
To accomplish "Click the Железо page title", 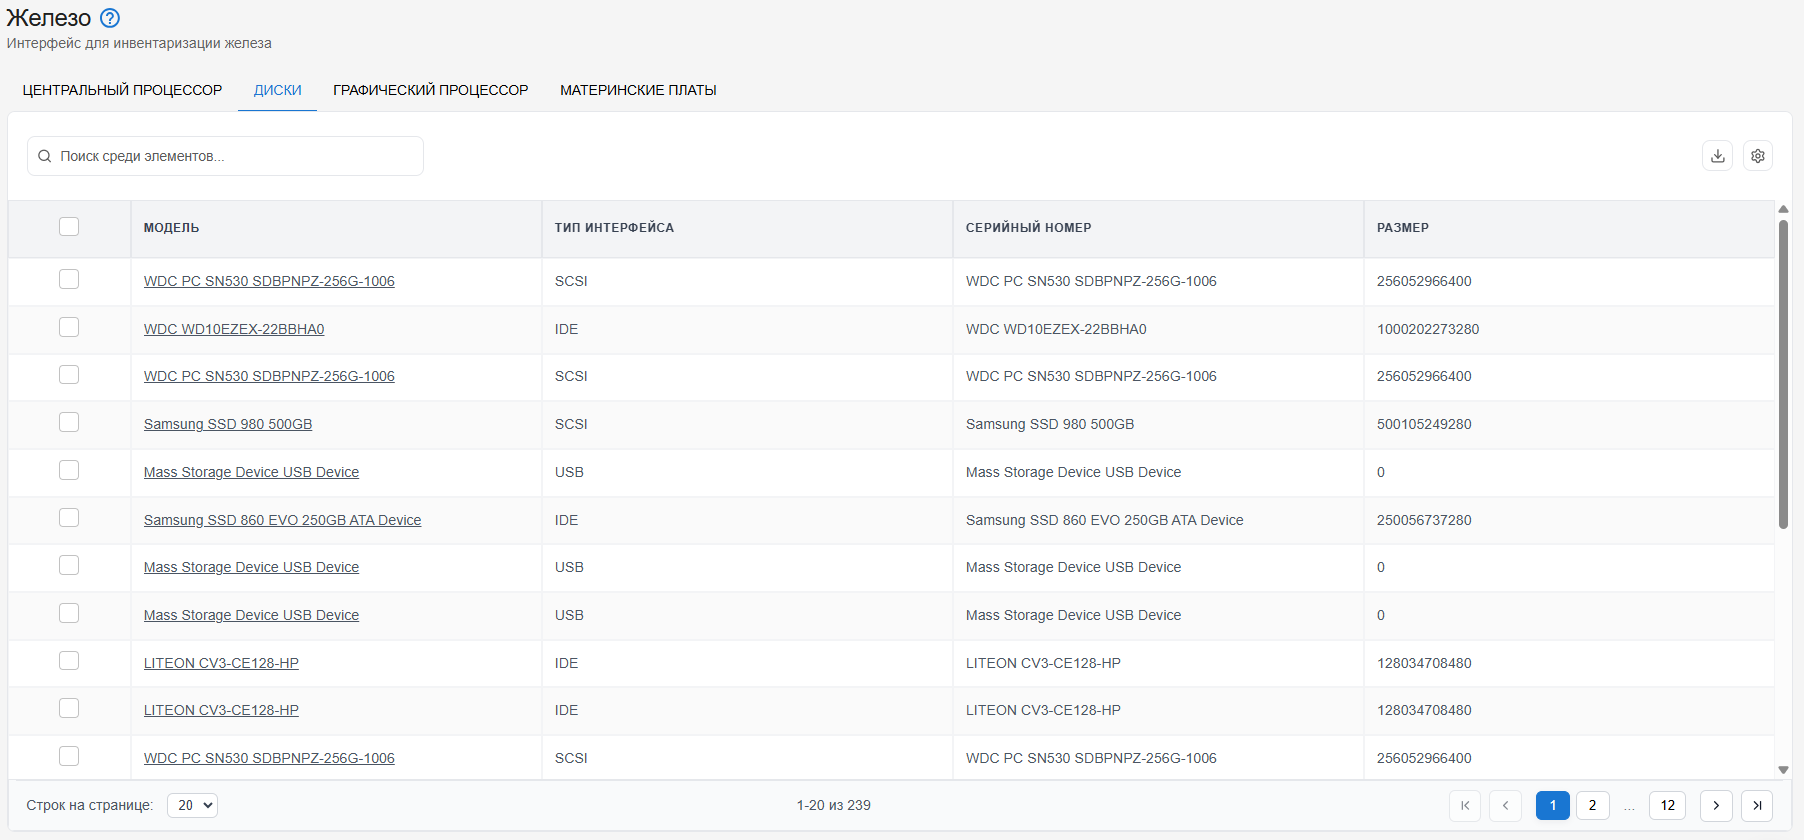I will [49, 18].
